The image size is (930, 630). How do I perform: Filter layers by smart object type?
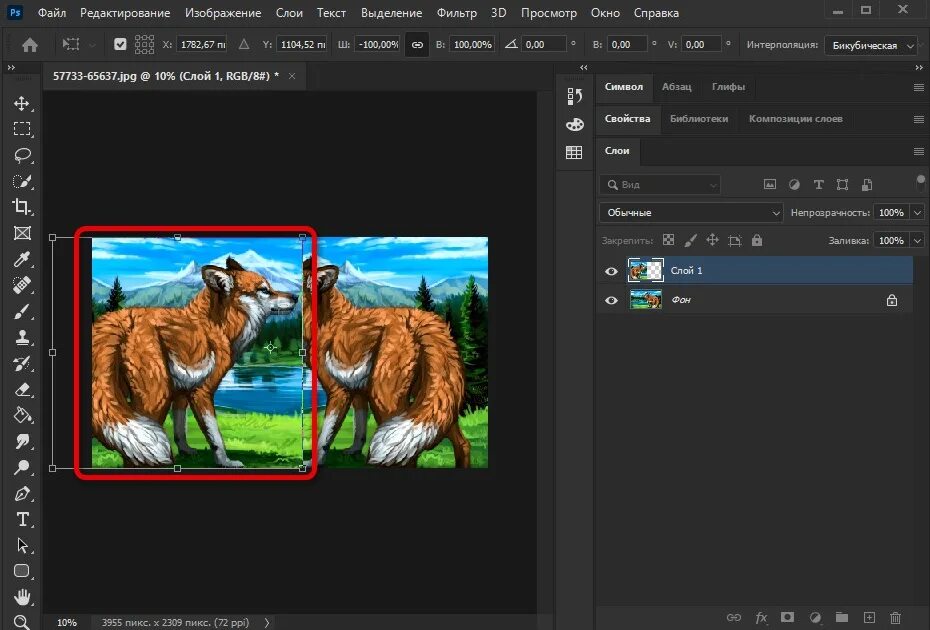pos(867,184)
